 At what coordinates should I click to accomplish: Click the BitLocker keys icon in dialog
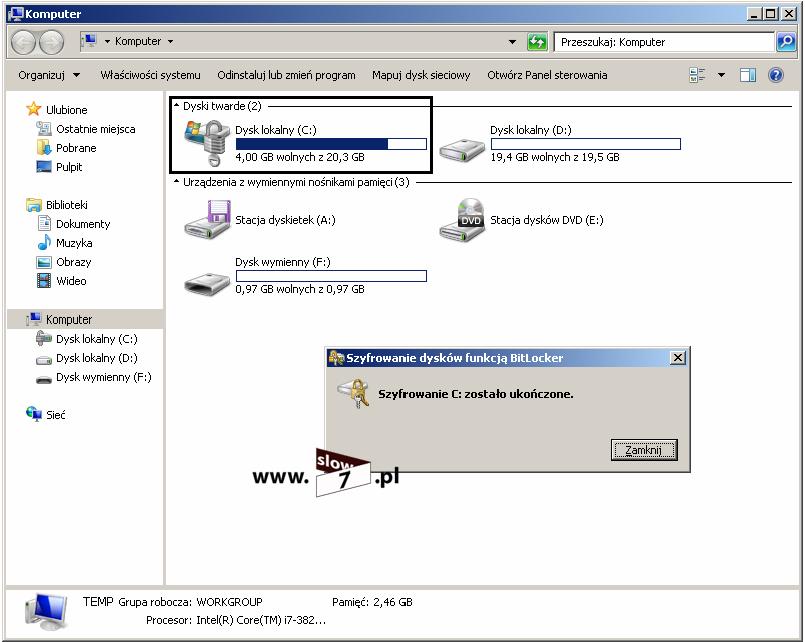click(x=354, y=393)
